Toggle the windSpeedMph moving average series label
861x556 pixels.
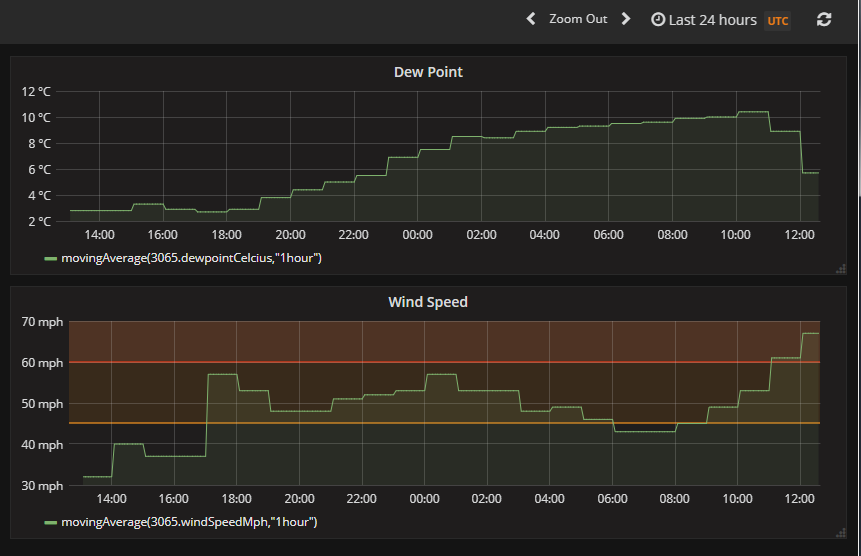click(189, 522)
